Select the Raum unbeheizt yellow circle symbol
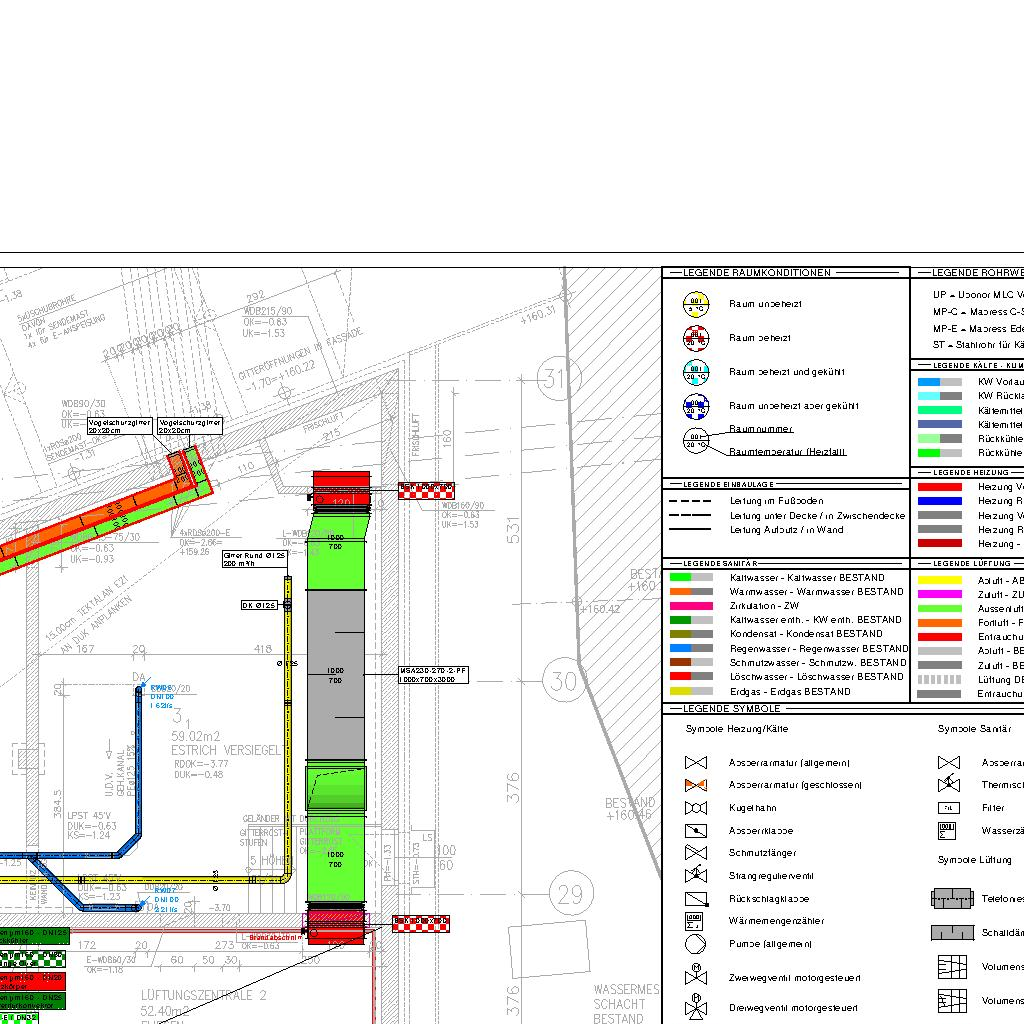Viewport: 1024px width, 1024px height. tap(696, 304)
